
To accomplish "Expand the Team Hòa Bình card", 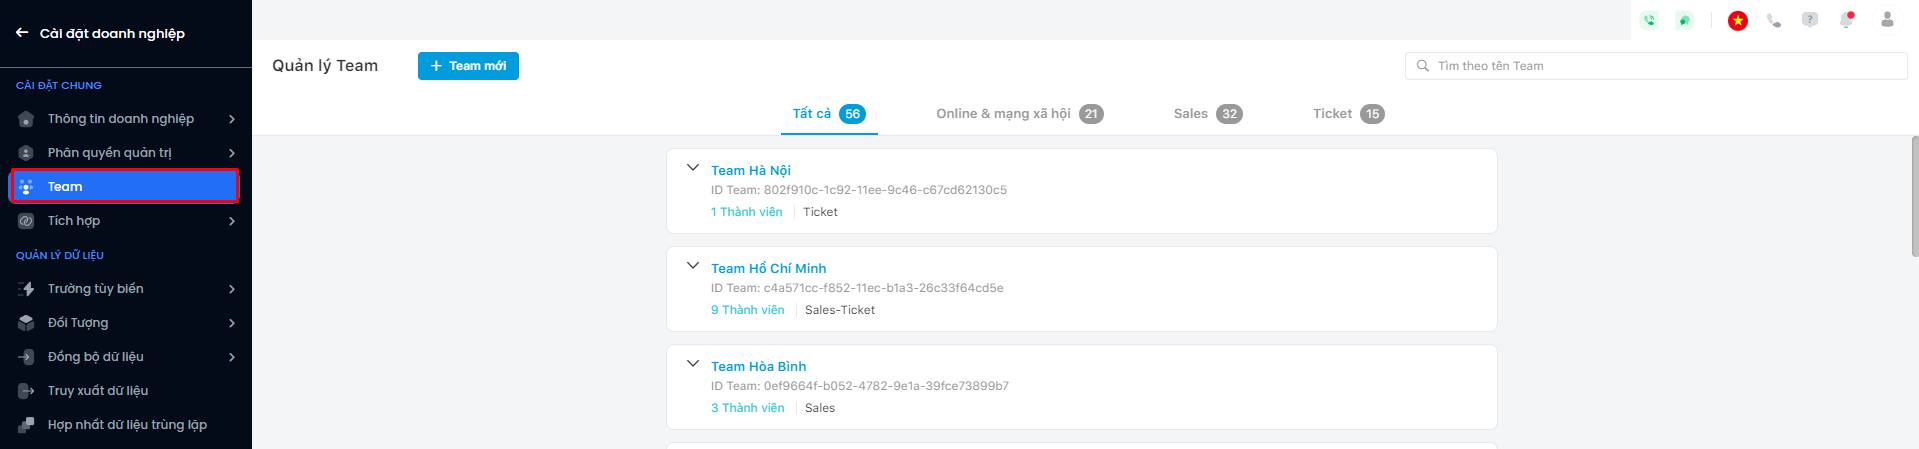I will [x=692, y=364].
